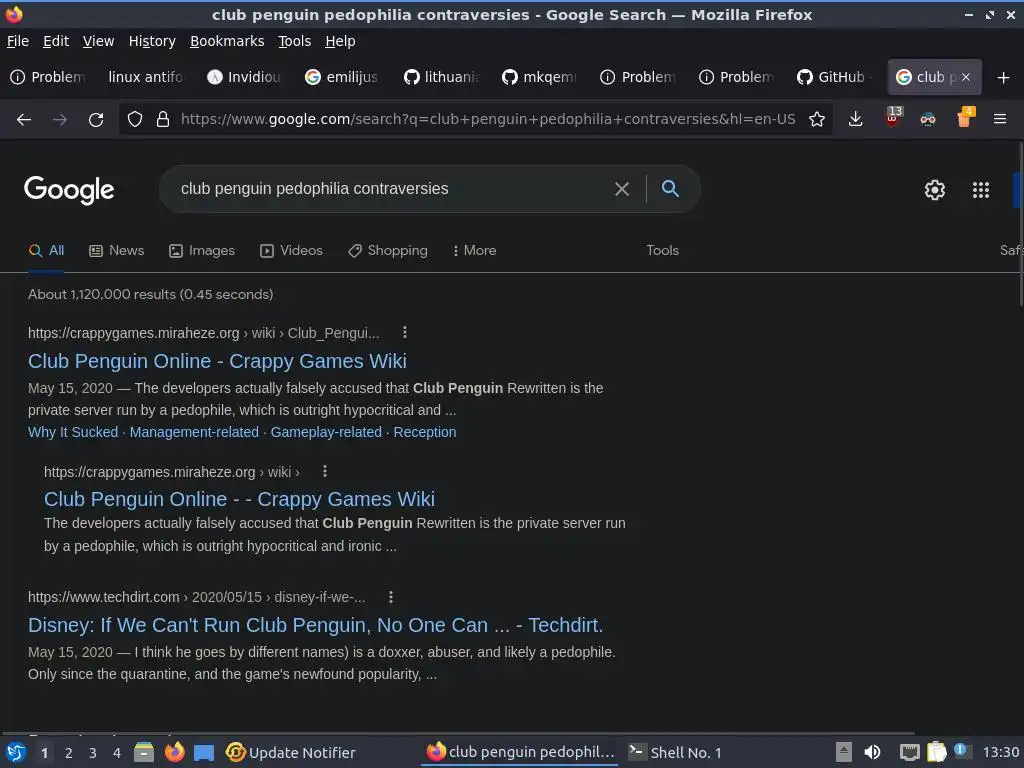The width and height of the screenshot is (1024, 768).
Task: Open the Edit menu
Action: (x=56, y=41)
